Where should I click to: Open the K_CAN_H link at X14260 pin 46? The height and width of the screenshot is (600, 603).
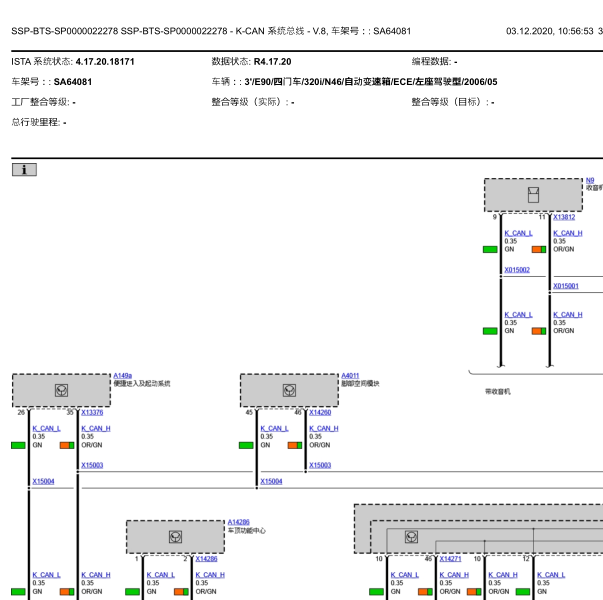324,428
